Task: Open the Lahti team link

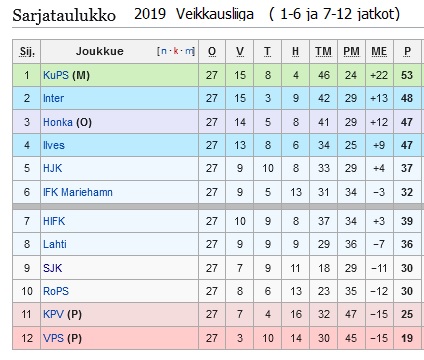Action: coord(55,244)
